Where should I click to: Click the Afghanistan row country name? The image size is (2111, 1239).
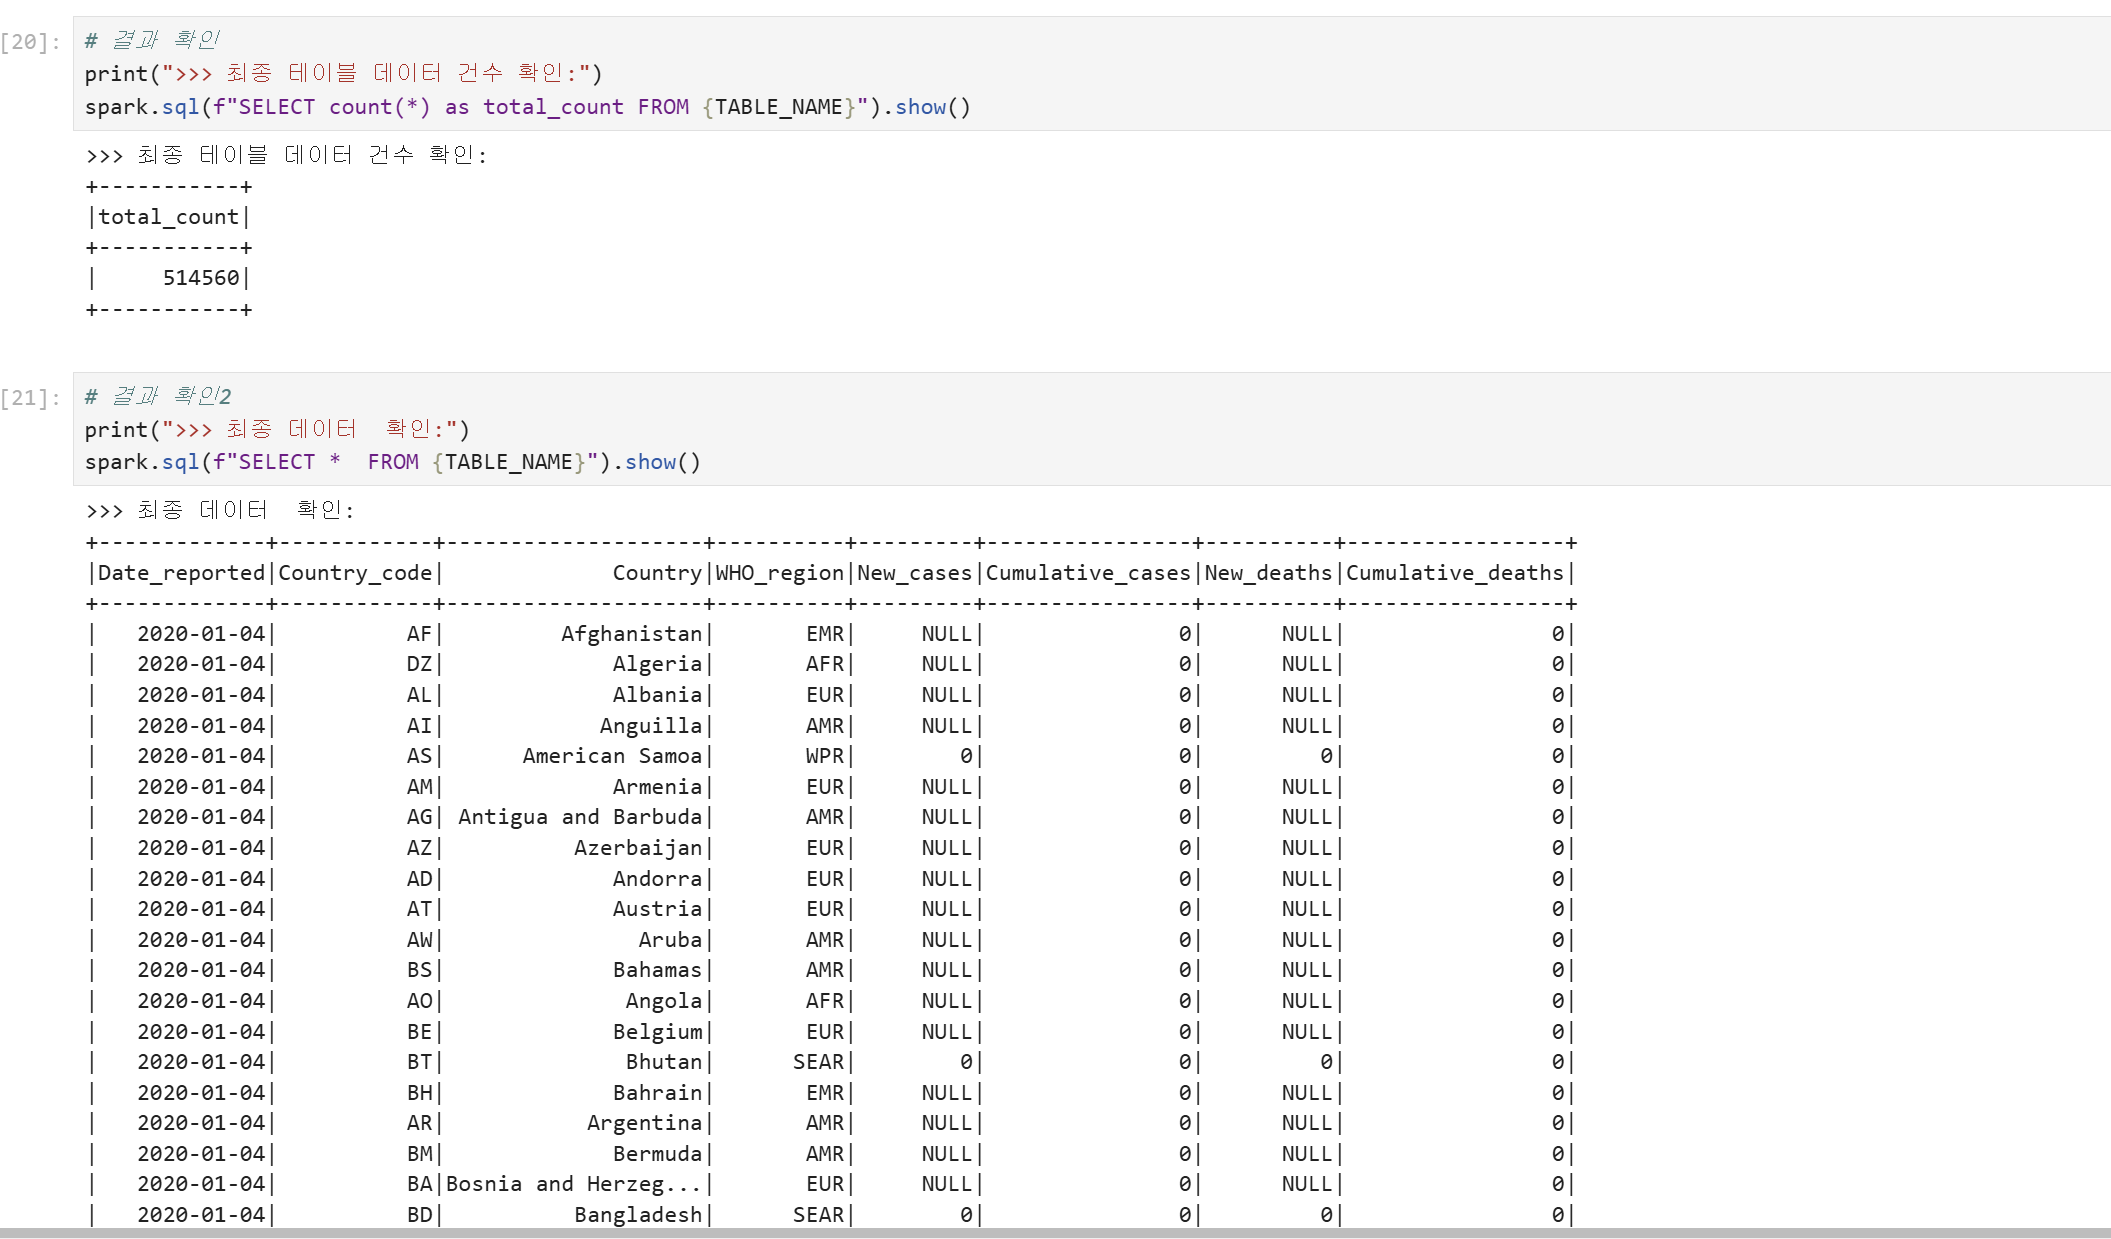click(631, 634)
